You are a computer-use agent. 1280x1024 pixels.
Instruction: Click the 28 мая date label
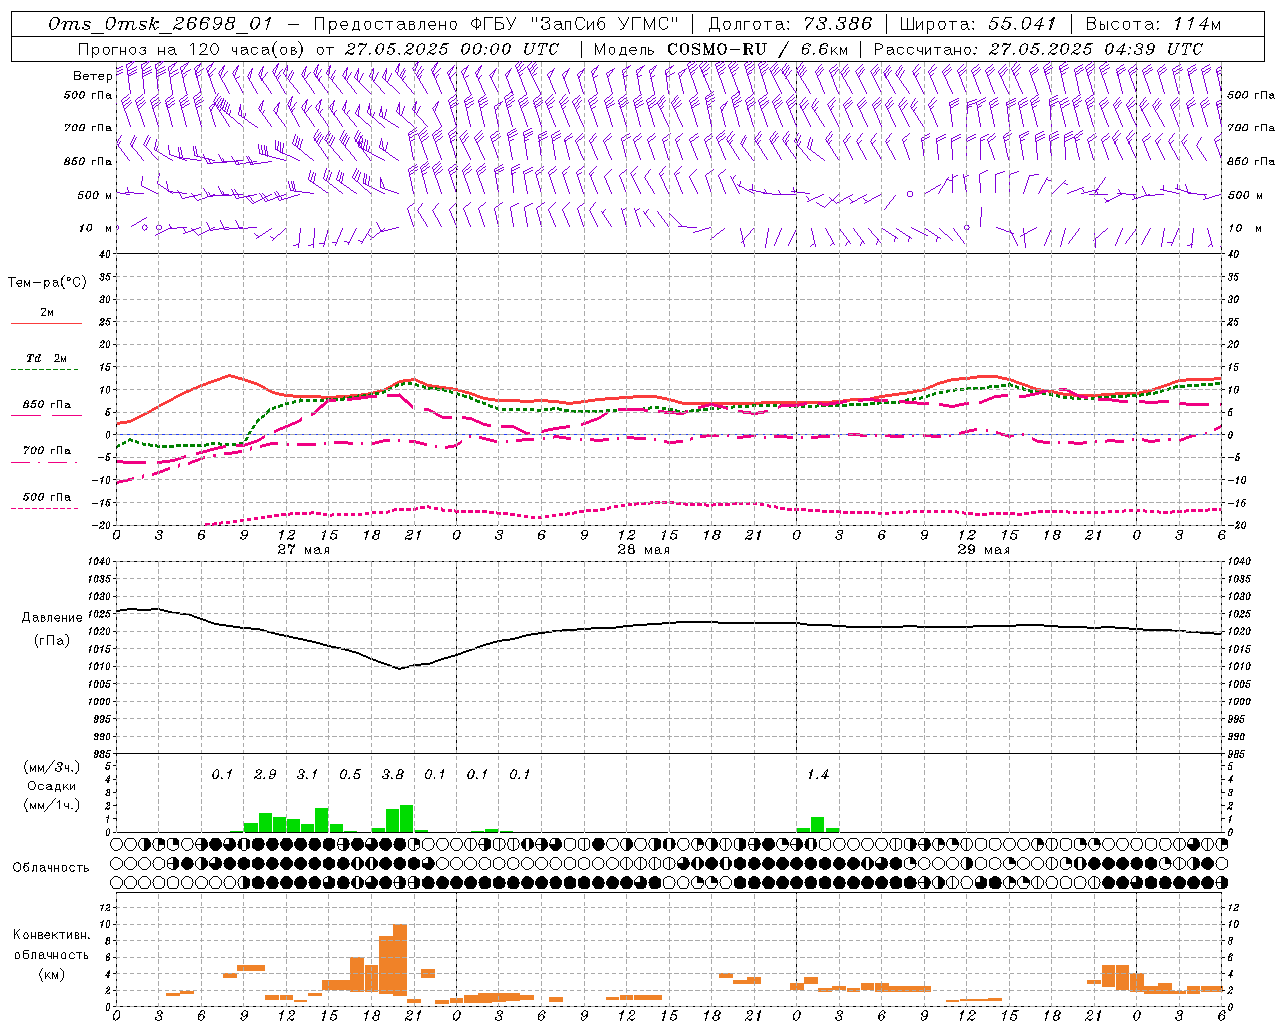[x=643, y=550]
